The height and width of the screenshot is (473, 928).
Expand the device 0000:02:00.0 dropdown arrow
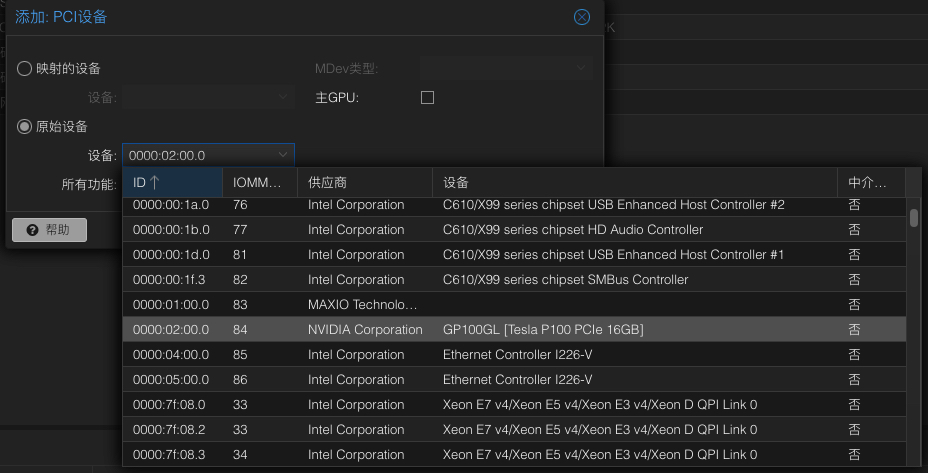[x=283, y=155]
